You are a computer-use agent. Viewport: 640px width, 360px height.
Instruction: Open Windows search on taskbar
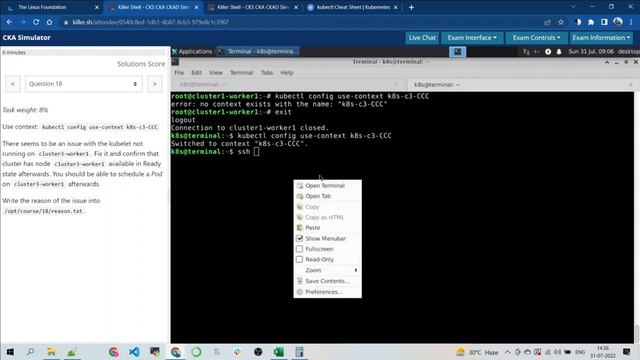[x=30, y=352]
